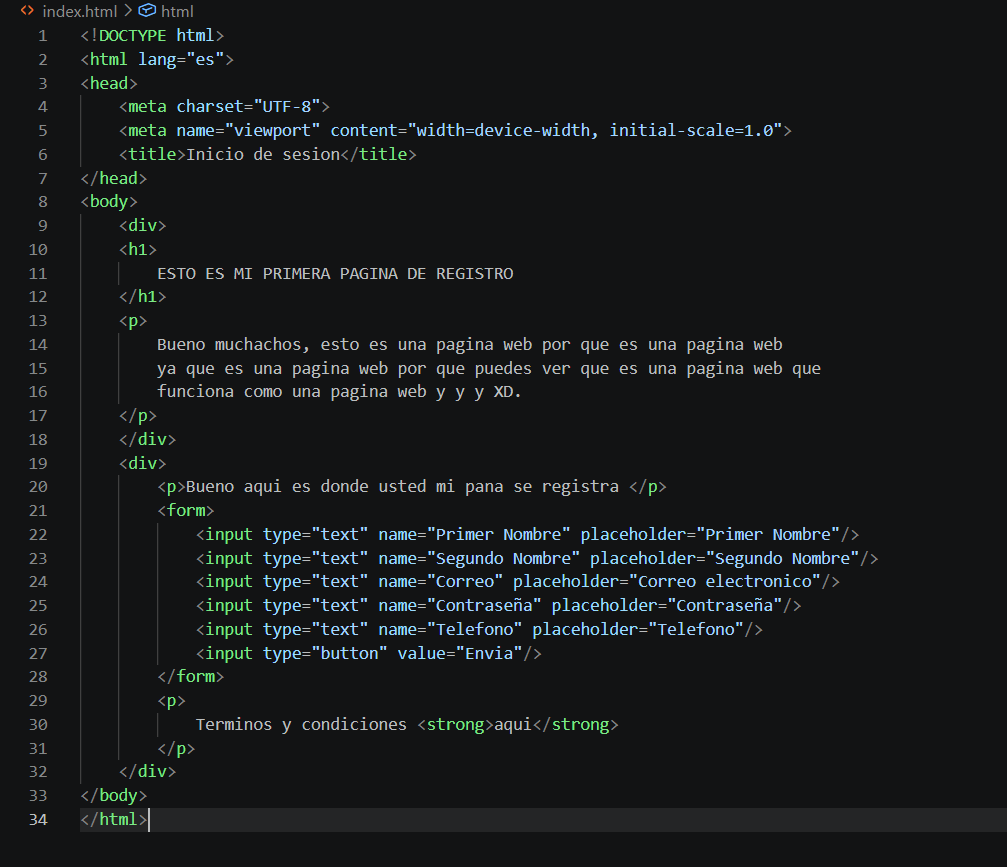Click the closing p tag on line 31
Viewport: 1007px width, 867px height.
[x=177, y=749]
